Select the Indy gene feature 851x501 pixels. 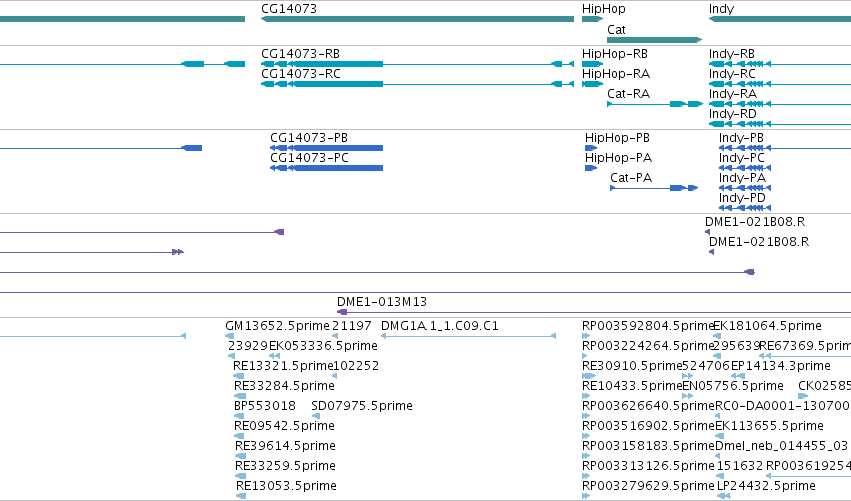pos(780,19)
